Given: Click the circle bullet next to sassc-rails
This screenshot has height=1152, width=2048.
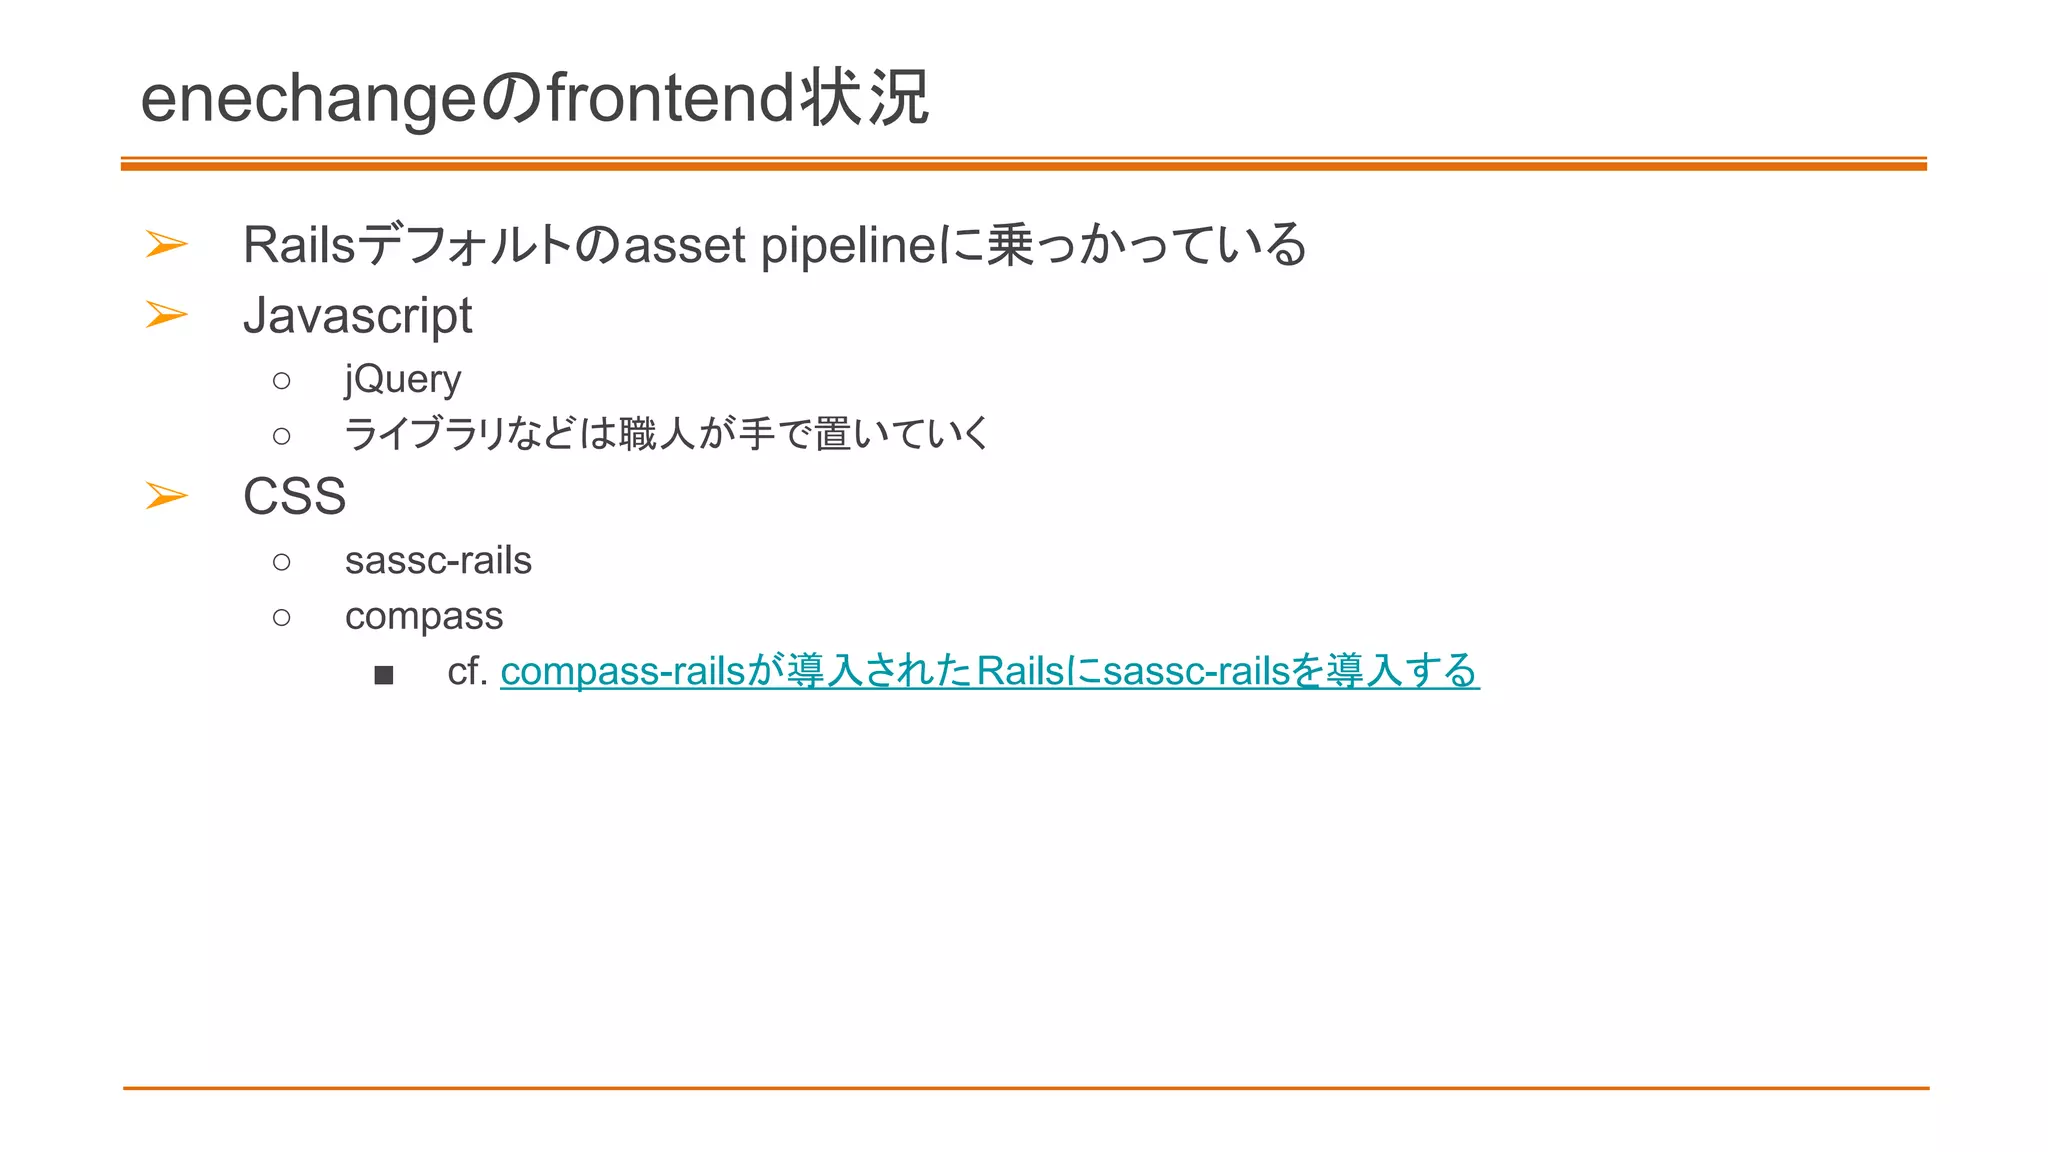Looking at the screenshot, I should [282, 562].
